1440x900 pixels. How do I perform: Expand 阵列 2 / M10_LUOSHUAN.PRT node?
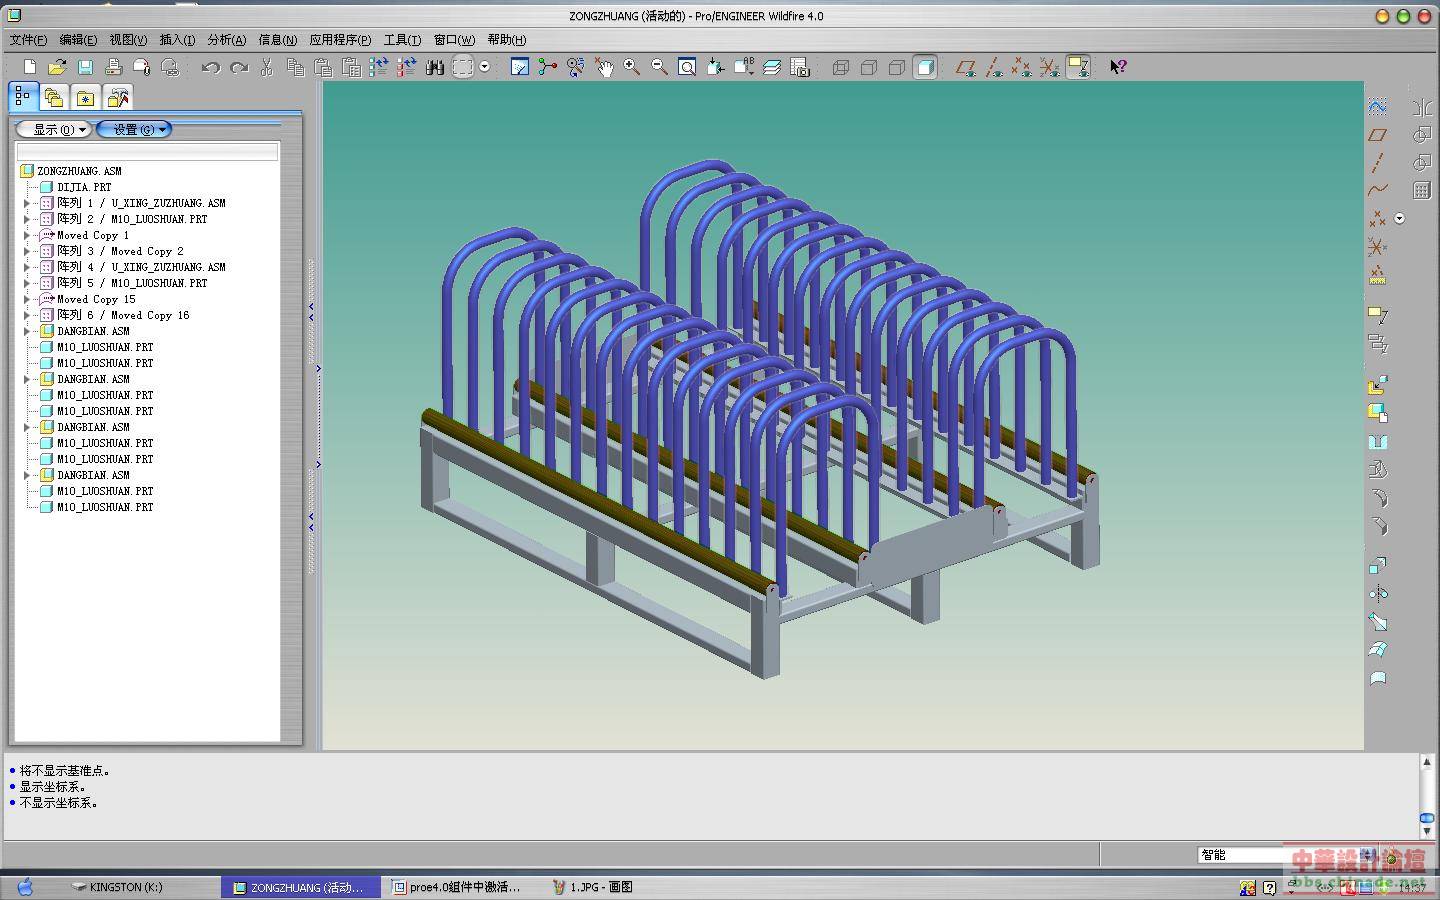27,219
